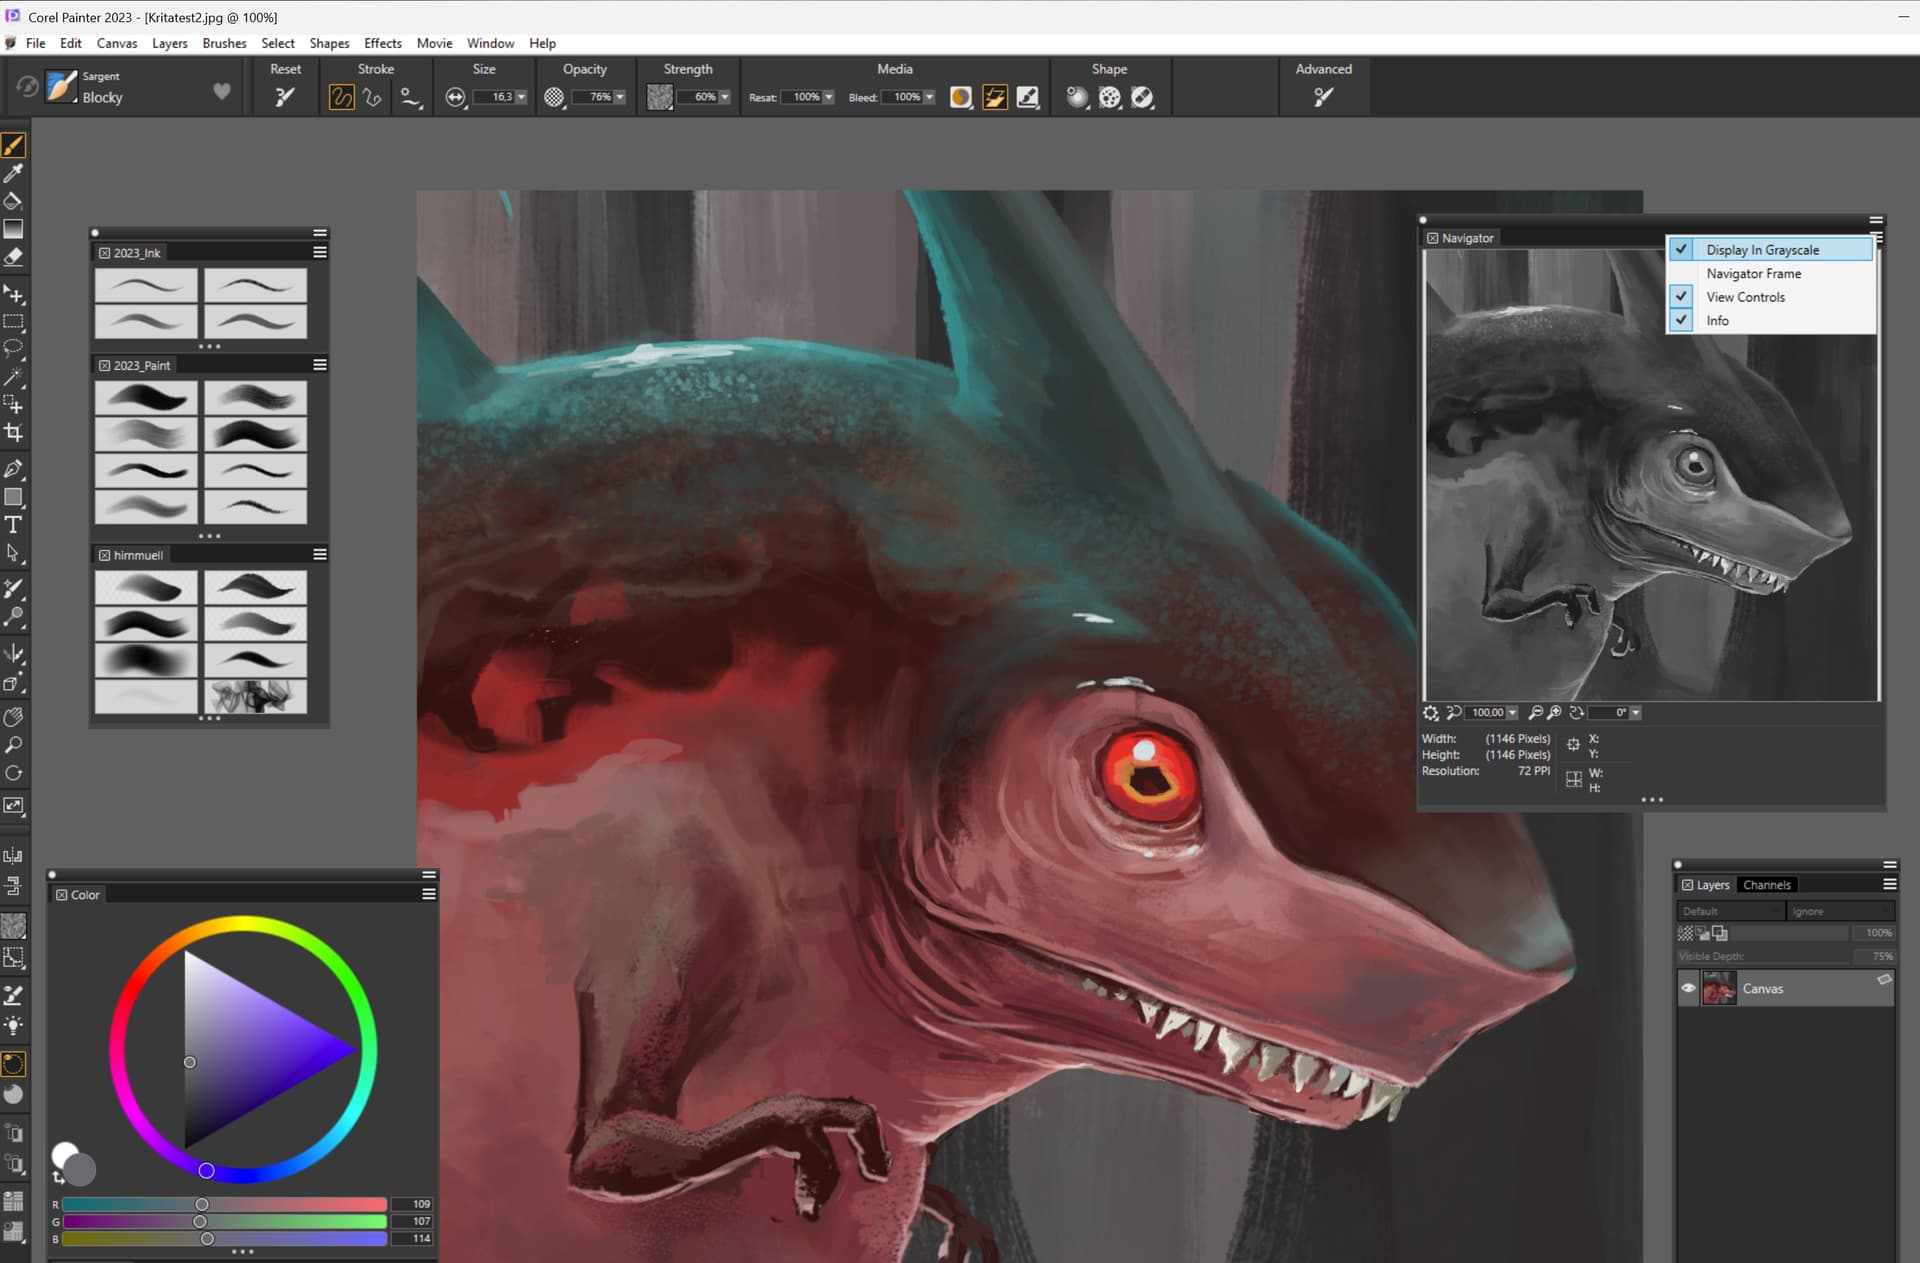Pick the Paint Bucket fill tool

(13, 201)
